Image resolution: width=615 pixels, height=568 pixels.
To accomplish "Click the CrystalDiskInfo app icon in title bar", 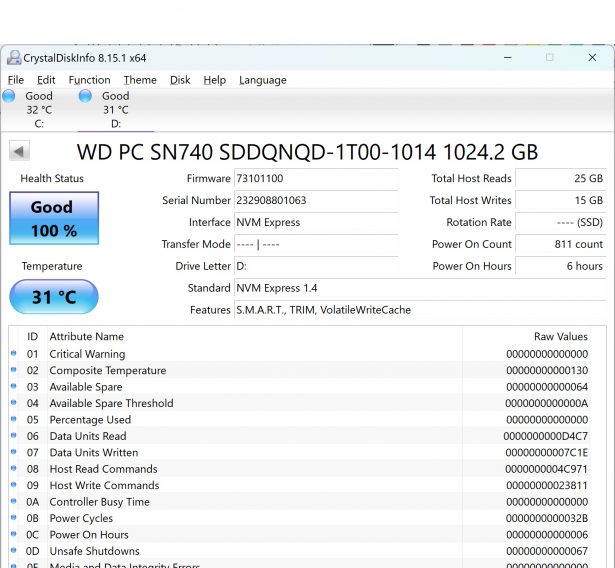I will pyautogui.click(x=14, y=57).
